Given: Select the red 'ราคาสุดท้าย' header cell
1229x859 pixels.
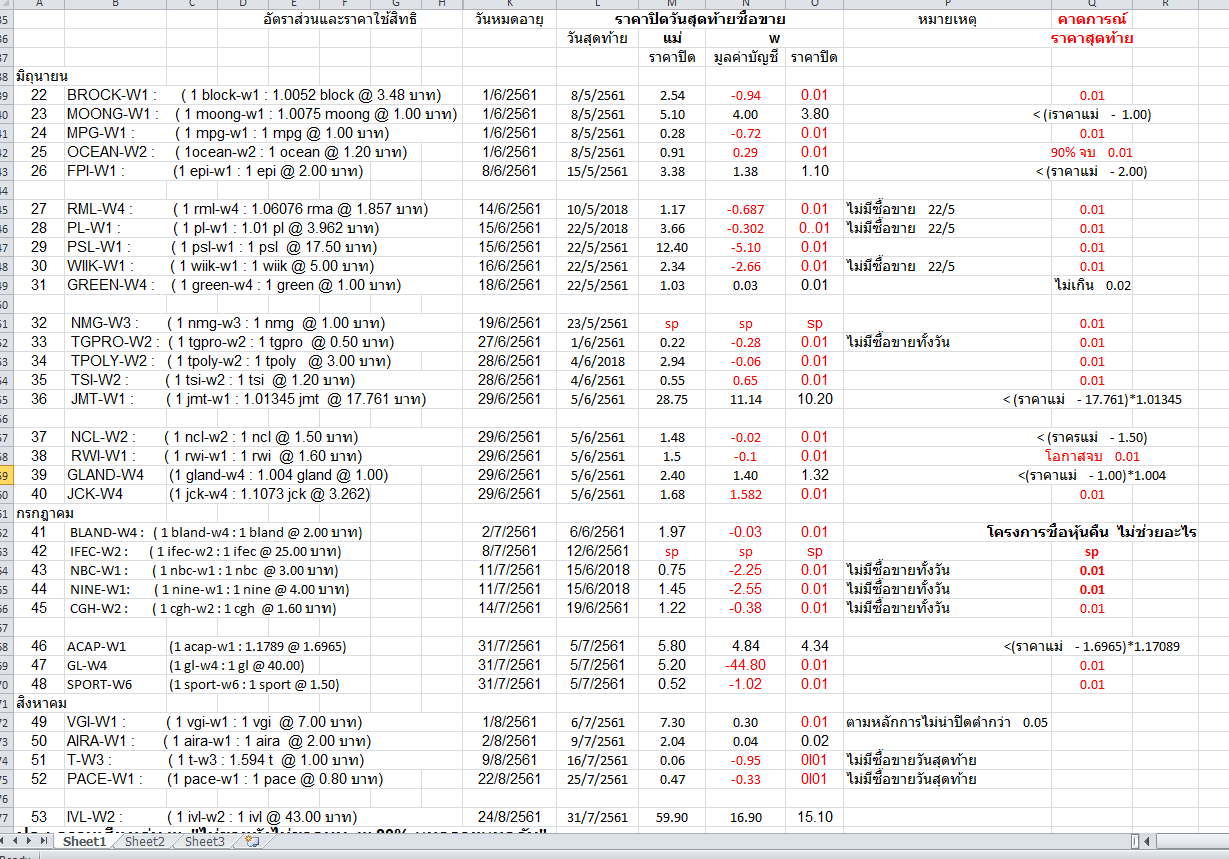Looking at the screenshot, I should 1092,38.
